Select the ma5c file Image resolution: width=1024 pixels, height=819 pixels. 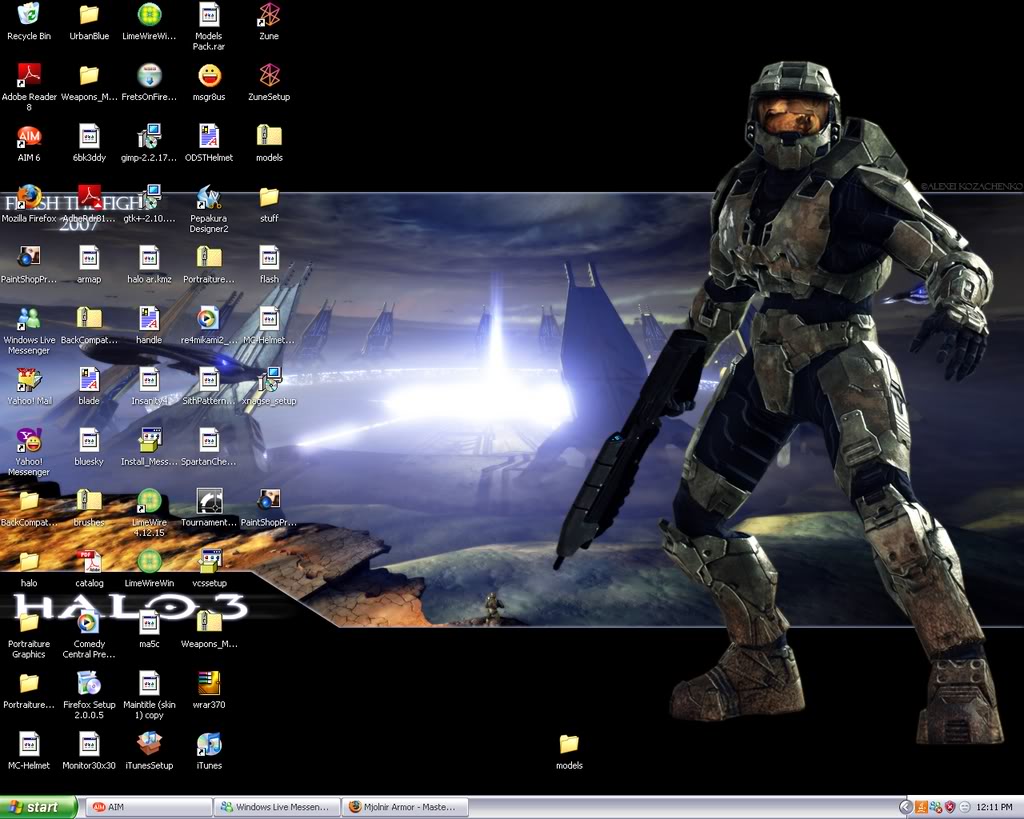point(149,622)
